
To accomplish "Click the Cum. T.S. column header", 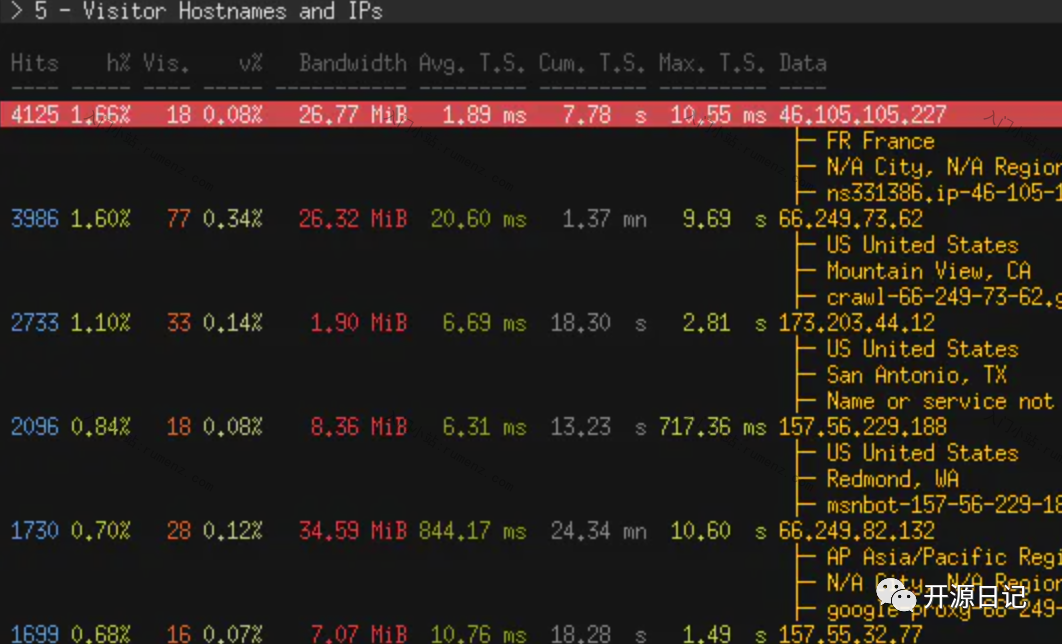I will tap(592, 63).
